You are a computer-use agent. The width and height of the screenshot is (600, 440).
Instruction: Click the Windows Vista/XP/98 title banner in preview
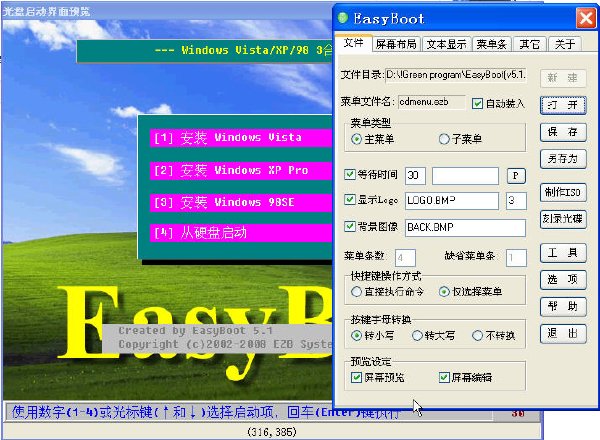(x=205, y=51)
